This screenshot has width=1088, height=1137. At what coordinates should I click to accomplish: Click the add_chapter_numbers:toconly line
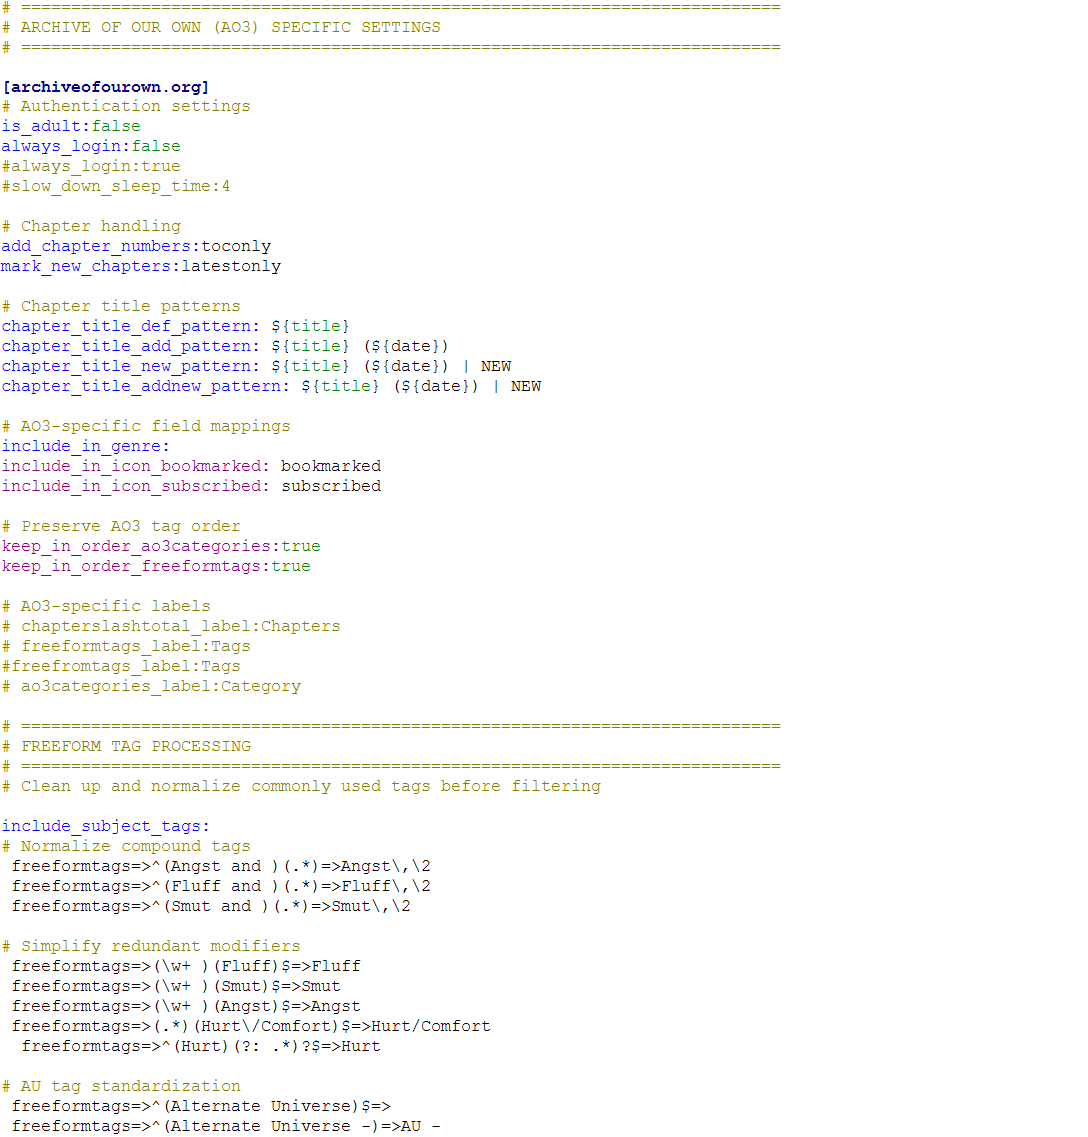136,247
